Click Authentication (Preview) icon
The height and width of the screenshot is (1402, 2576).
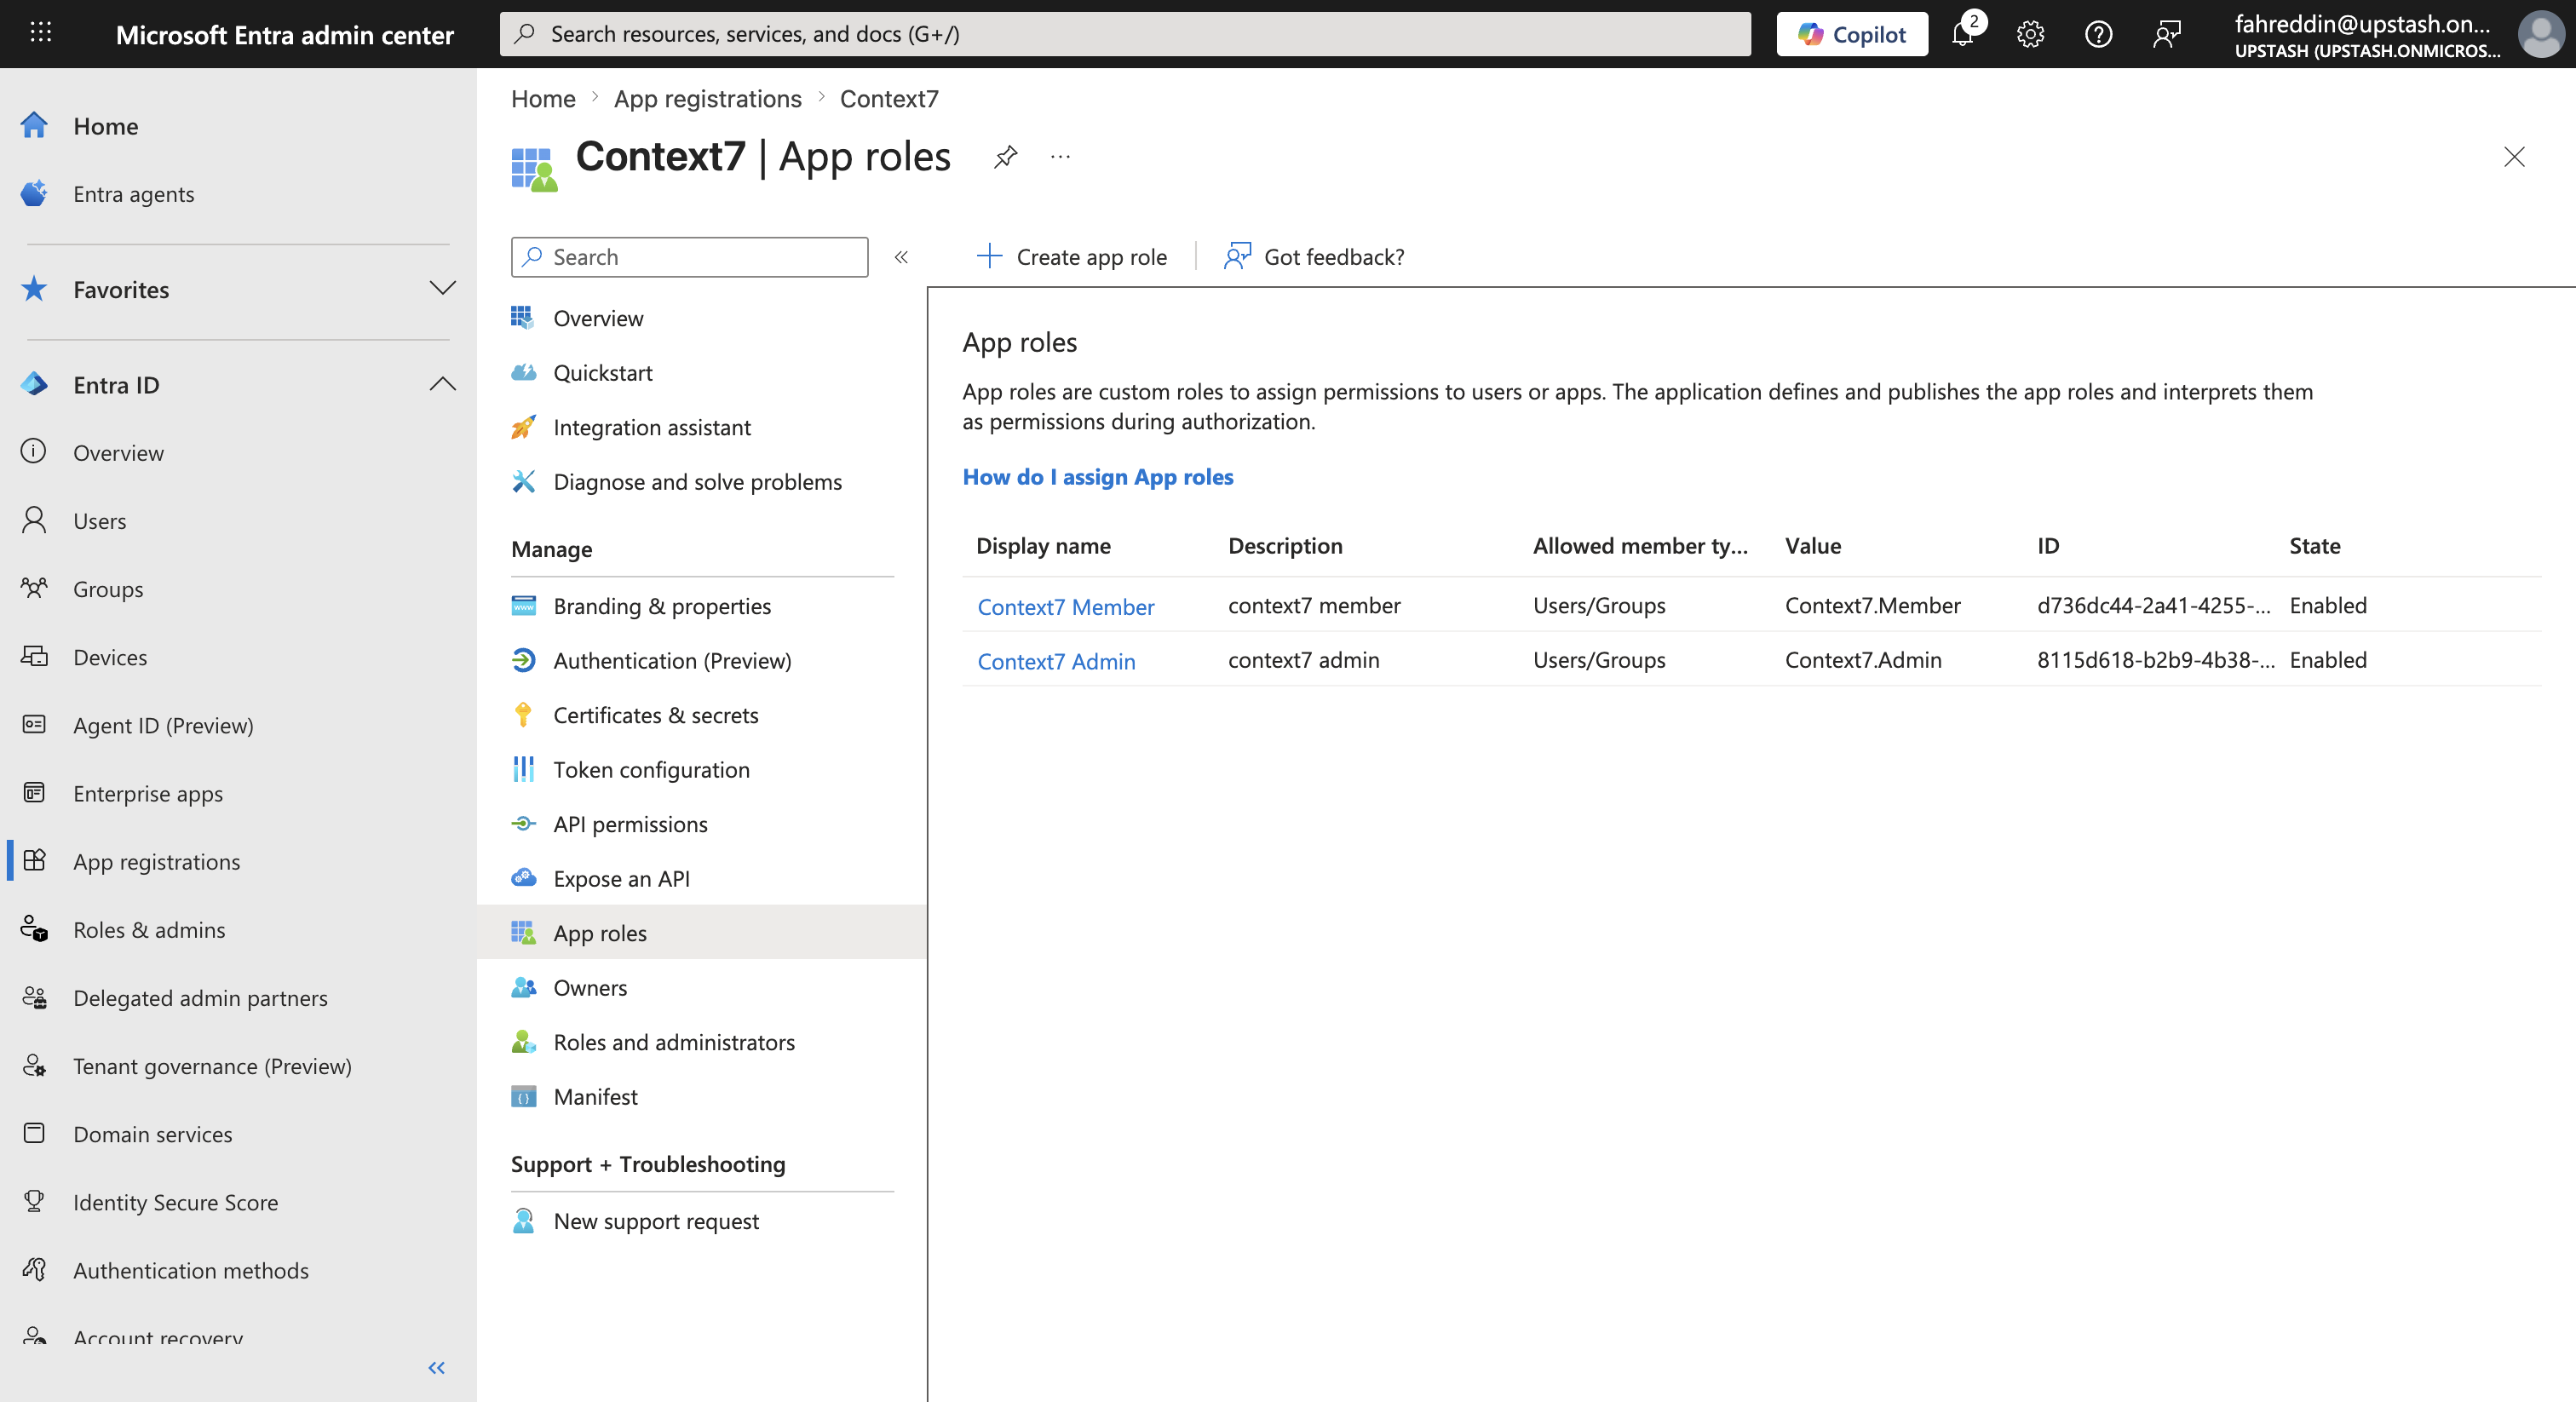coord(523,661)
